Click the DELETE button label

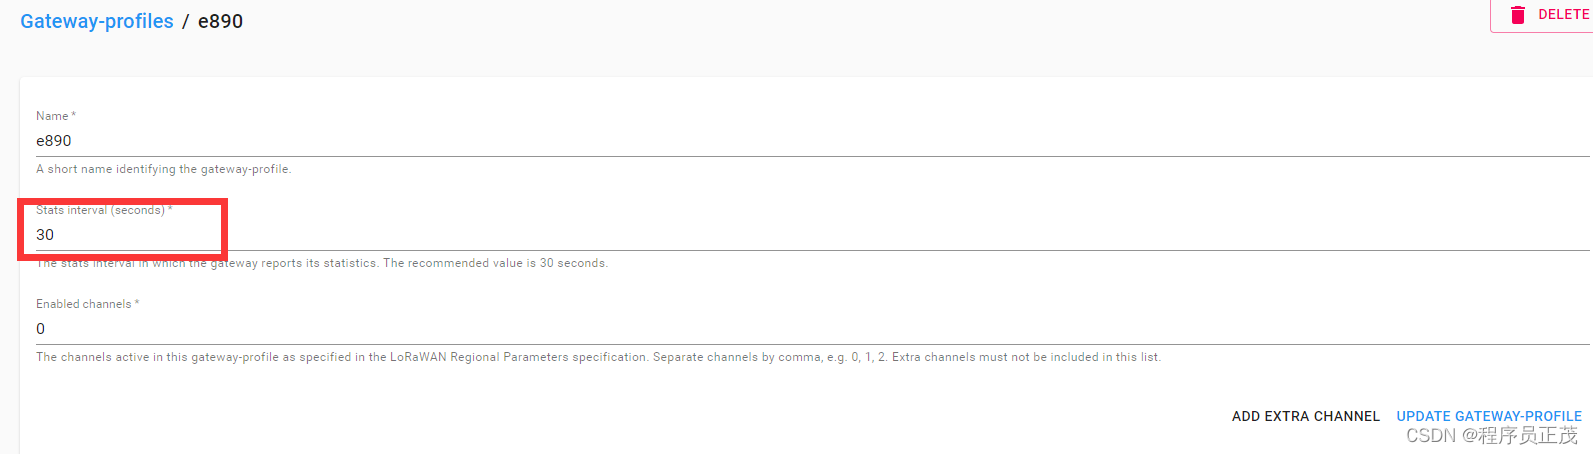(1563, 14)
